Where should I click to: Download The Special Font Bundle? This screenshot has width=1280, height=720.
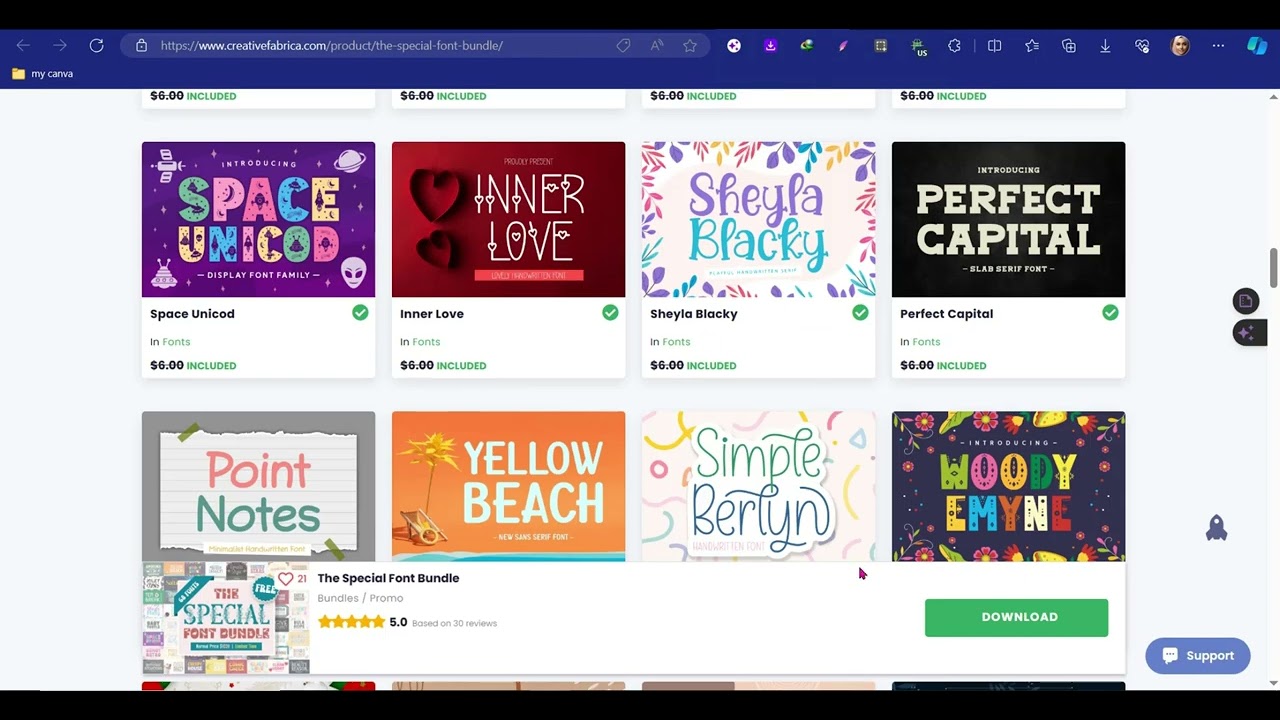click(1016, 617)
